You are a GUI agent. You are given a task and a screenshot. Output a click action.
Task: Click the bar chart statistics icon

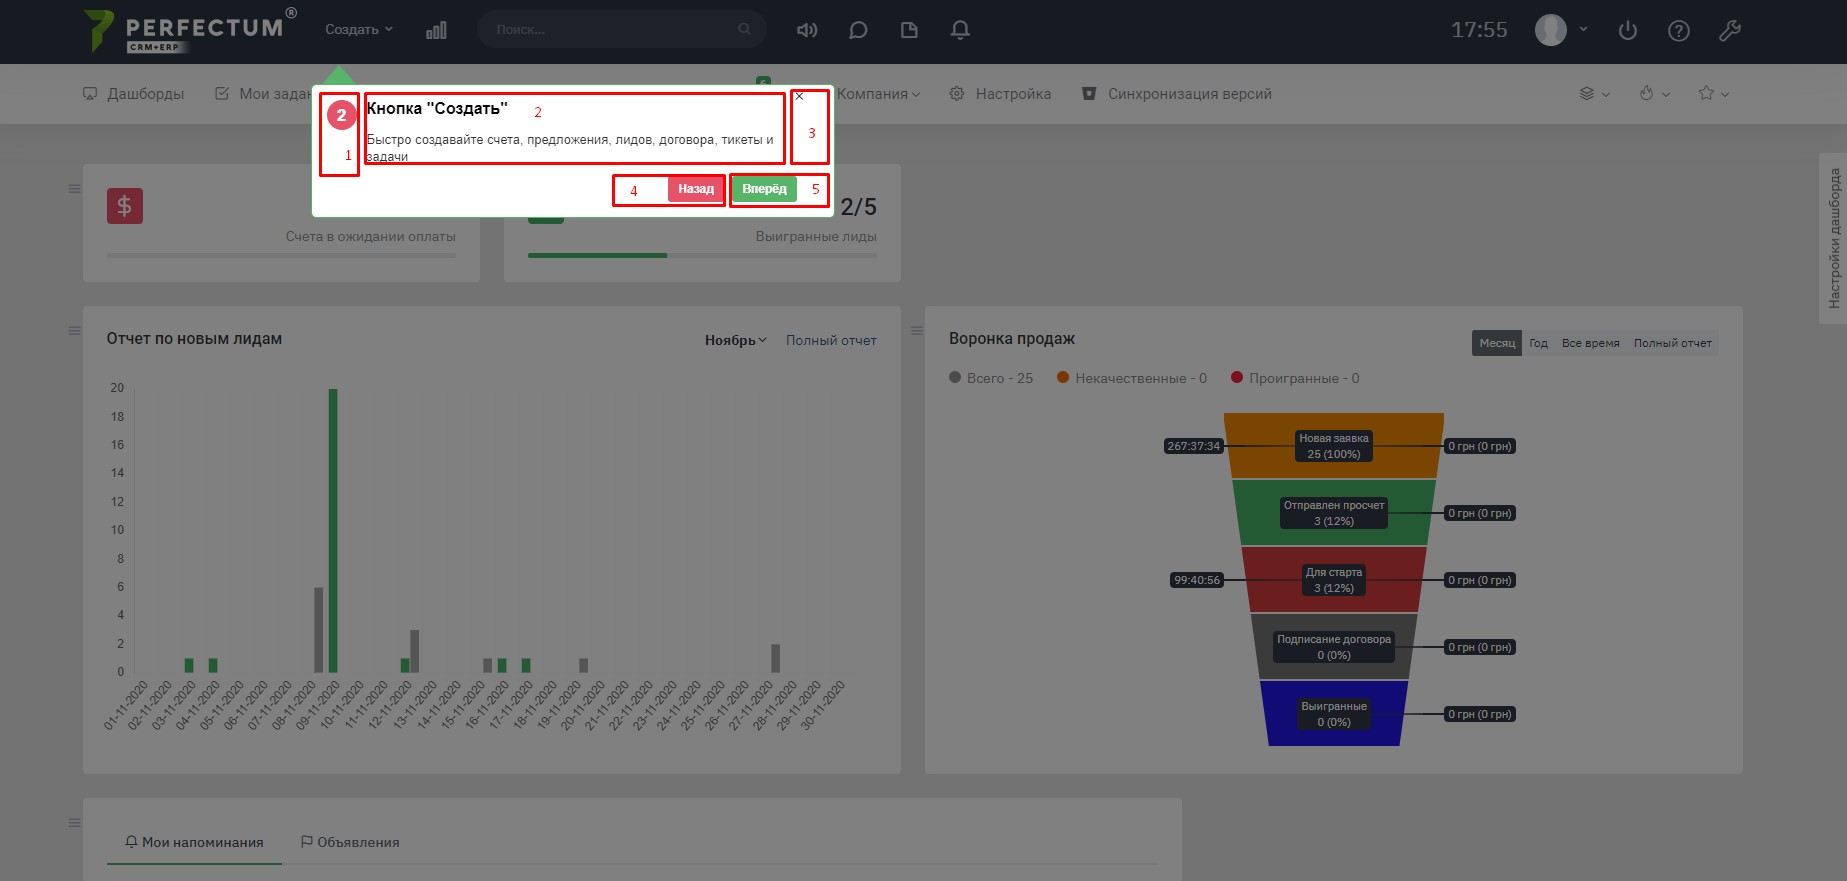[436, 30]
